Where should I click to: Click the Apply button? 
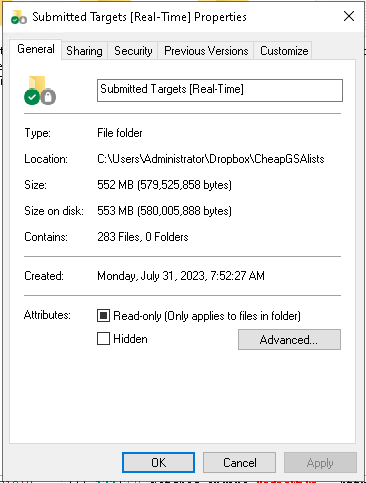320,463
